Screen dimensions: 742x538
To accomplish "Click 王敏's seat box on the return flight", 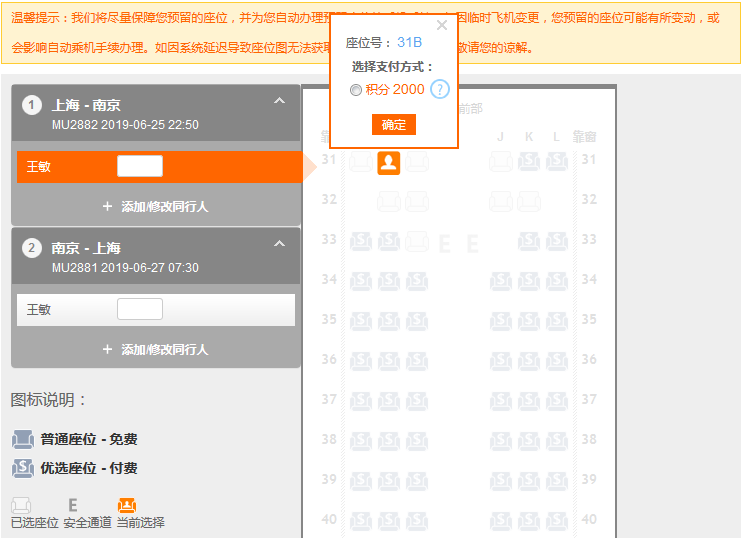I will click(139, 310).
